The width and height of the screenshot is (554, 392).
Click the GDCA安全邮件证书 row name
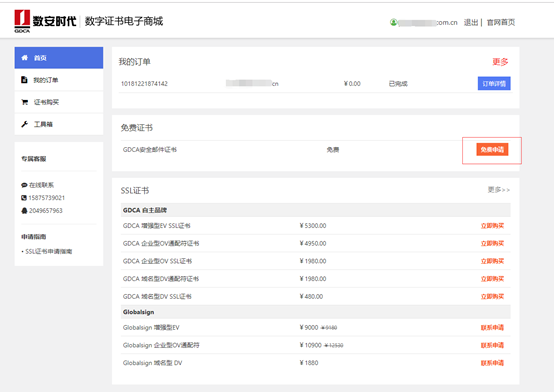click(150, 150)
